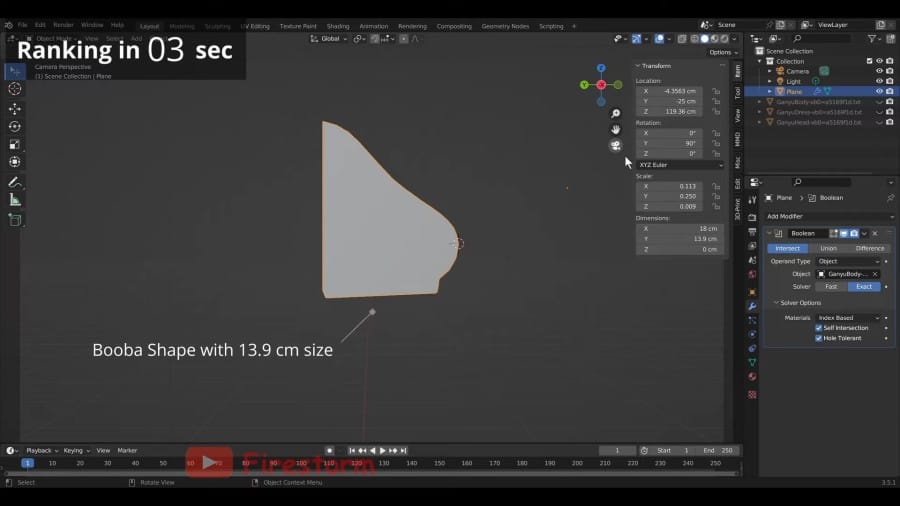
Task: Open the Playback menu in timeline
Action: 41,451
